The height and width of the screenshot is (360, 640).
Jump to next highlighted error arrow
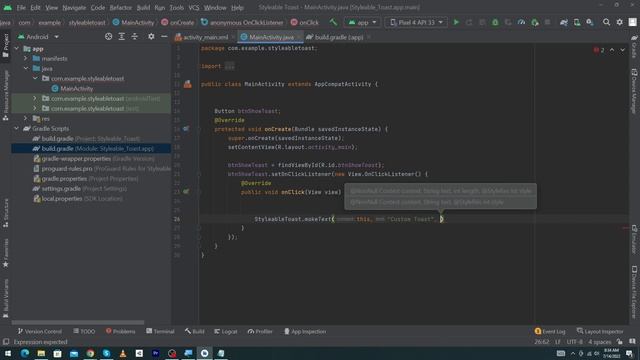(x=622, y=50)
